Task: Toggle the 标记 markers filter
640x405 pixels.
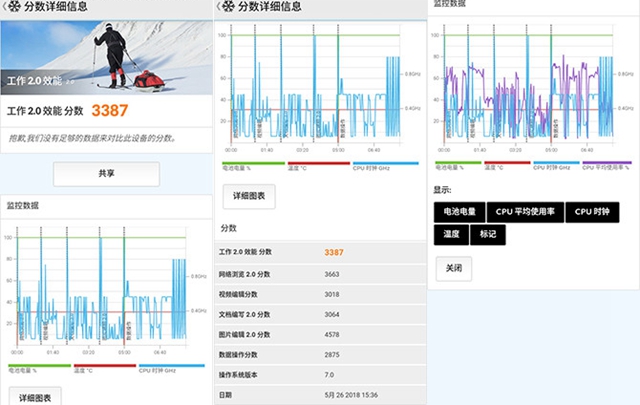Action: [x=487, y=235]
